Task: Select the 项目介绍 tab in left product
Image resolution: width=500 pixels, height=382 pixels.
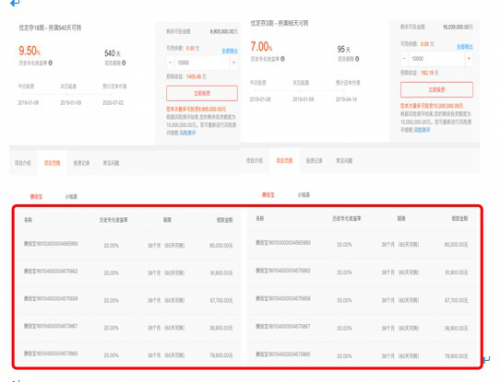Action: 23,163
